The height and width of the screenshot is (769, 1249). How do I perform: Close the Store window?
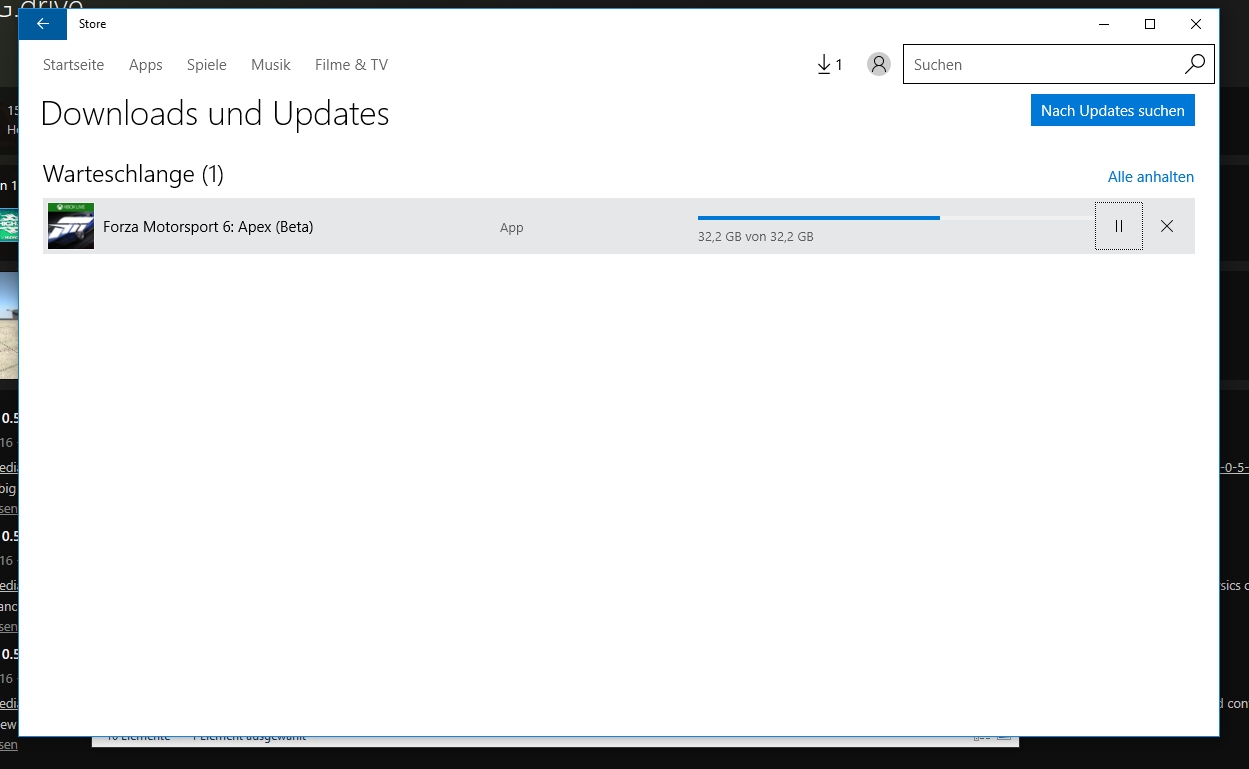point(1196,24)
